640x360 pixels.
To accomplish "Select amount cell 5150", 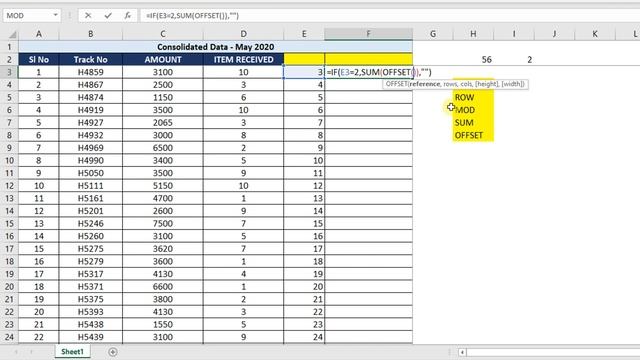I will click(162, 186).
